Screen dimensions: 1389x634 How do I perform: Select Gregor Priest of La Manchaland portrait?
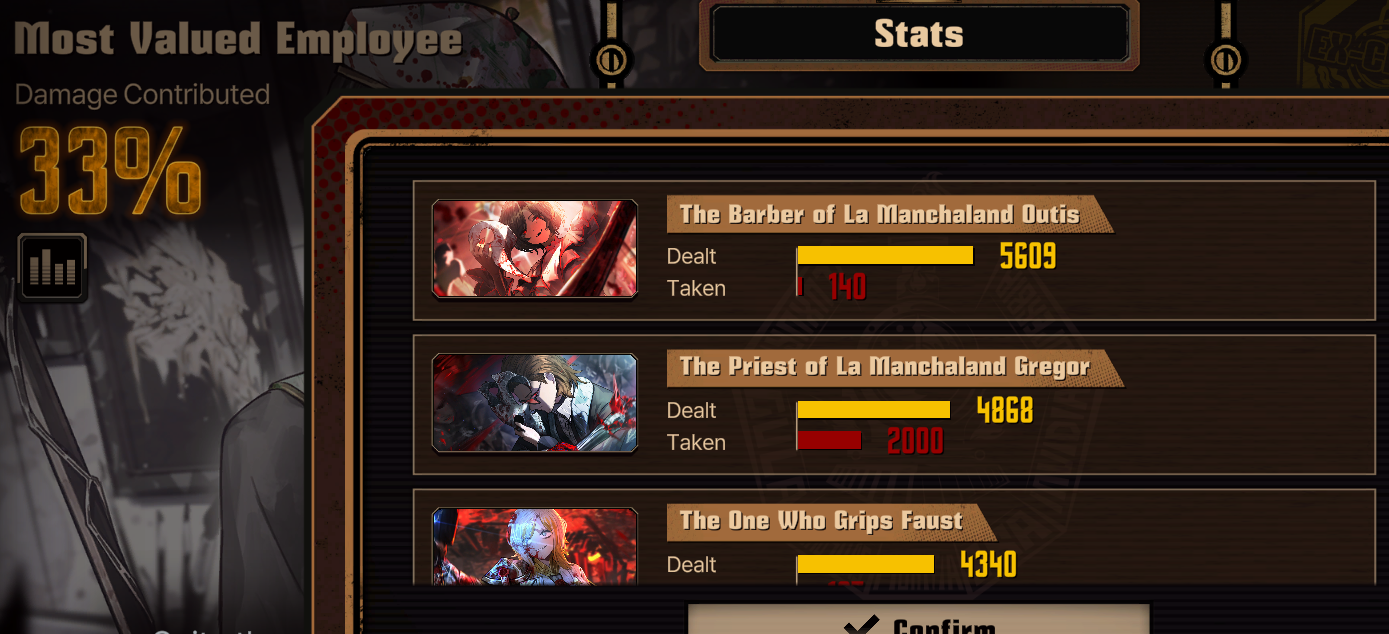coord(535,402)
